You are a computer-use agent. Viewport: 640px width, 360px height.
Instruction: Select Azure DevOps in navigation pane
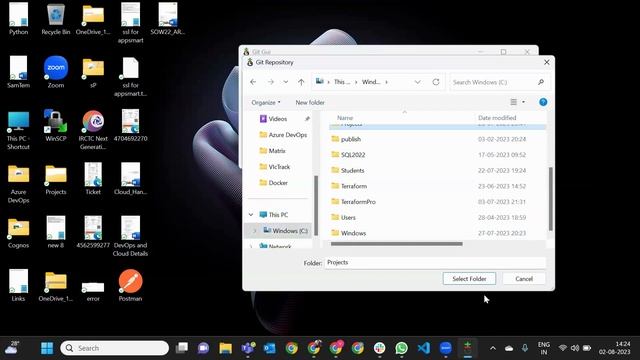[x=283, y=135]
